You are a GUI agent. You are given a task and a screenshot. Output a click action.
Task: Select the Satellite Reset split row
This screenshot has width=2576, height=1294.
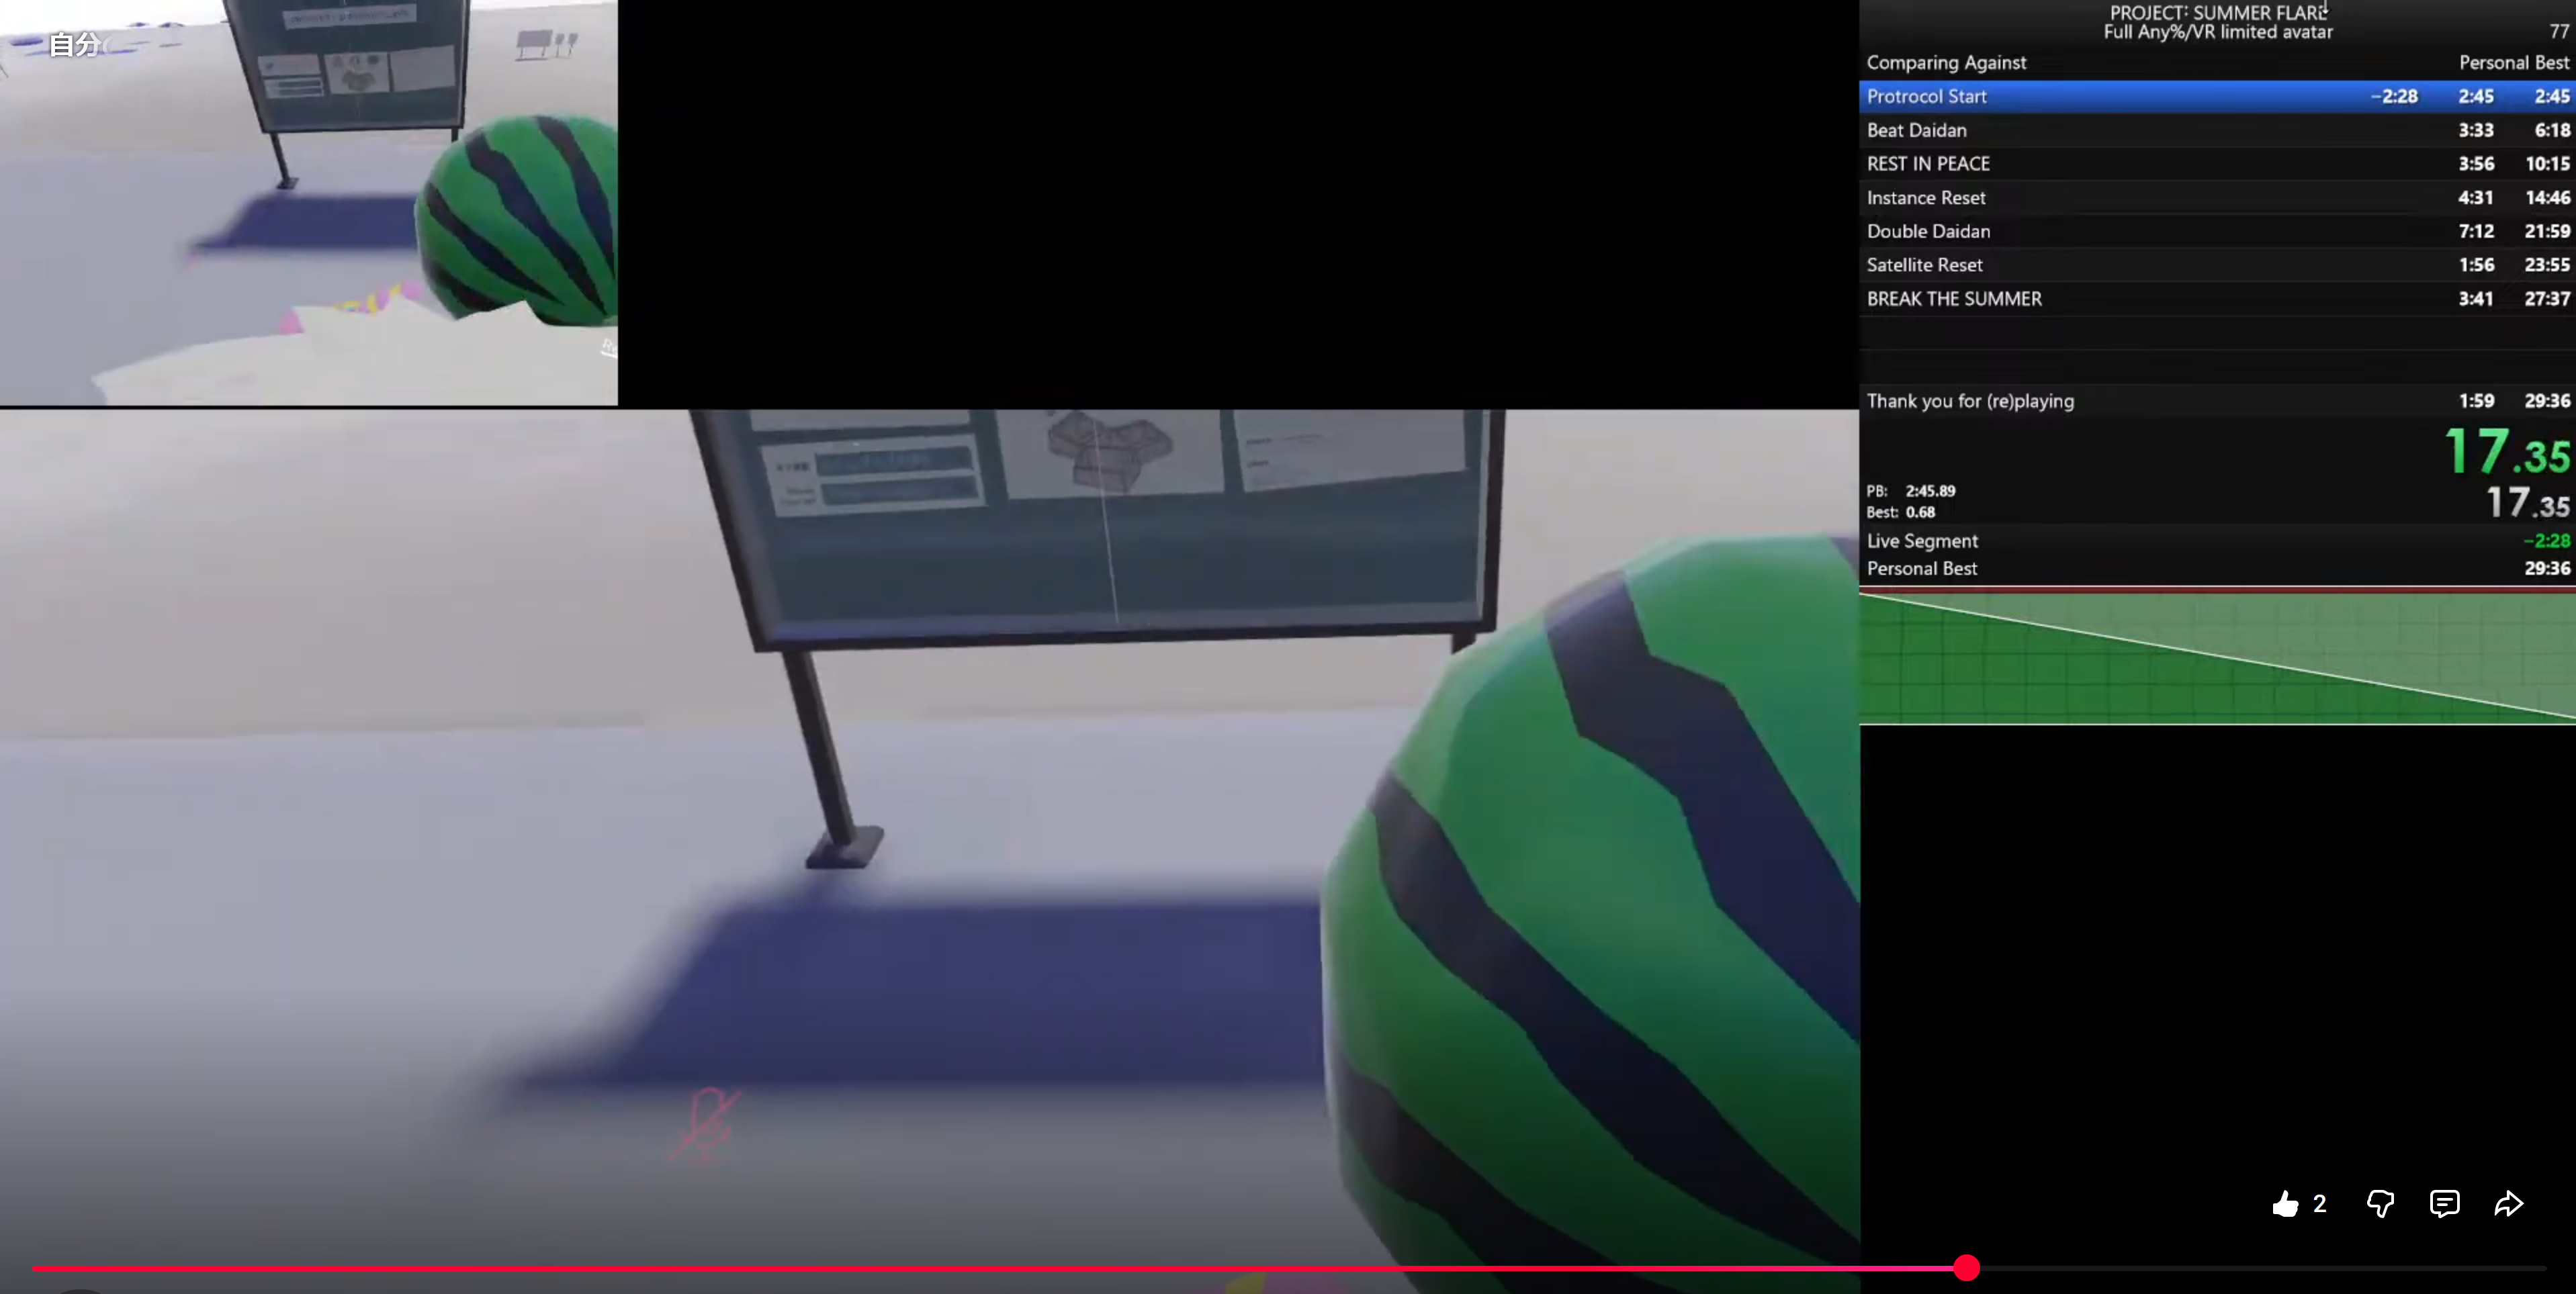tap(2216, 265)
